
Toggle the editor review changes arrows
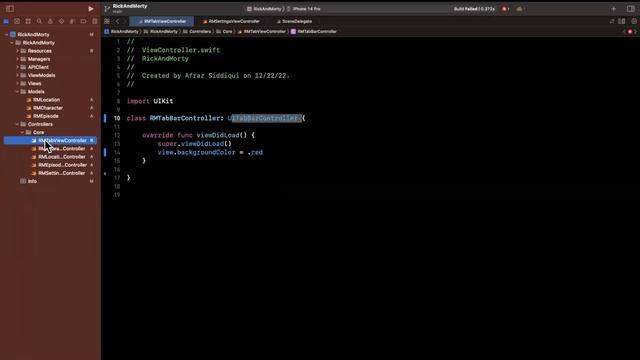point(611,21)
